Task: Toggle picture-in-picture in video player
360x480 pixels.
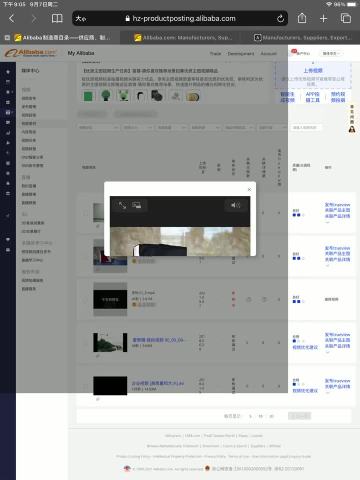Action: click(136, 205)
